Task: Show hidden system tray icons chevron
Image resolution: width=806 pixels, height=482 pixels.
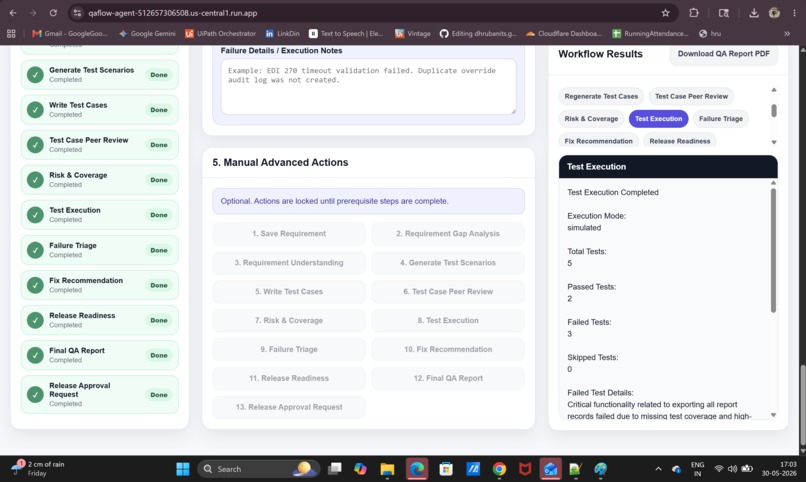Action: [658, 469]
